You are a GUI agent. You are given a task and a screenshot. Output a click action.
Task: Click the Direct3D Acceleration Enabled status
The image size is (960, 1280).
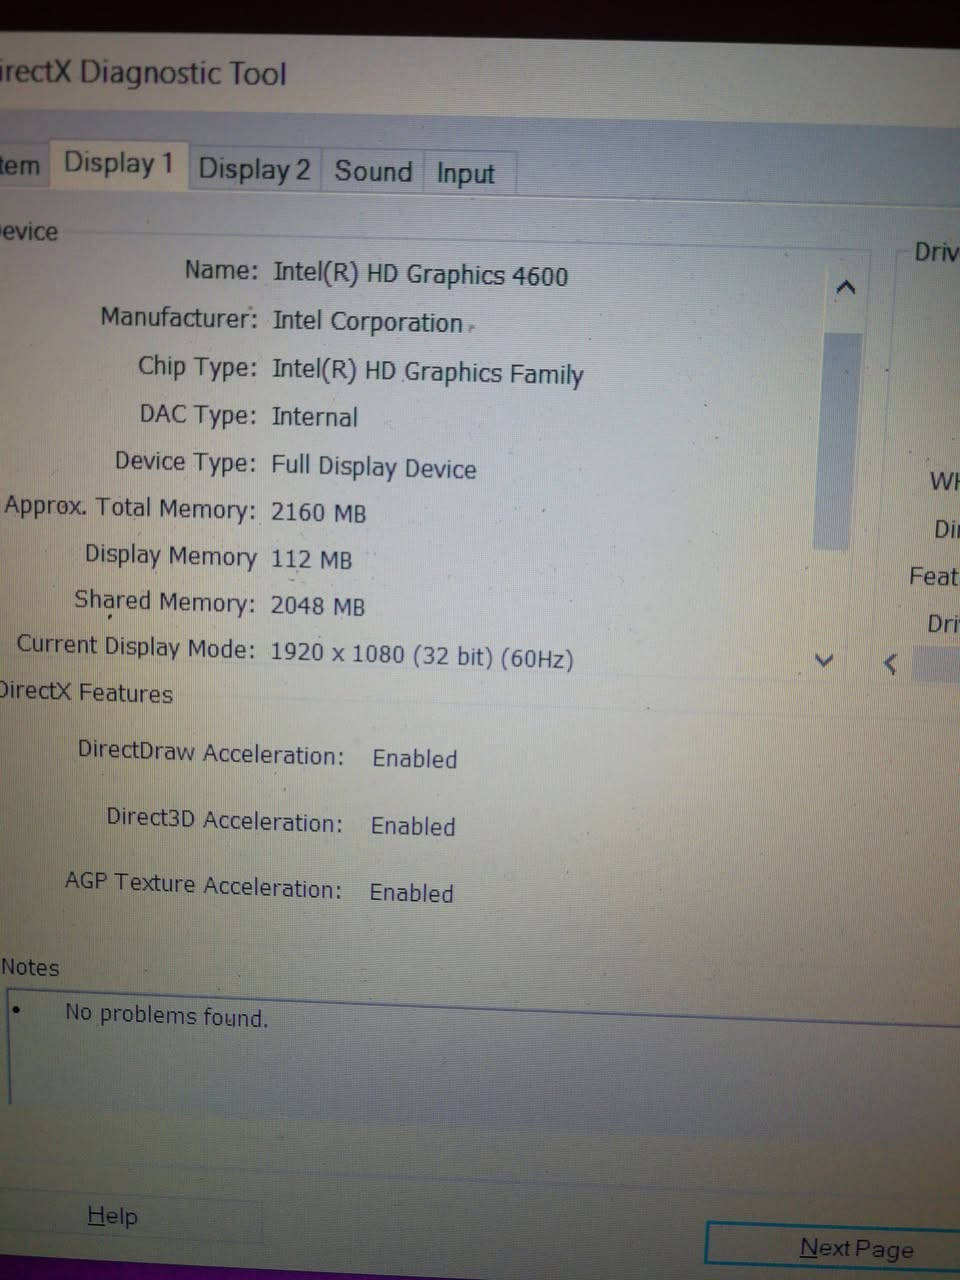[x=412, y=826]
